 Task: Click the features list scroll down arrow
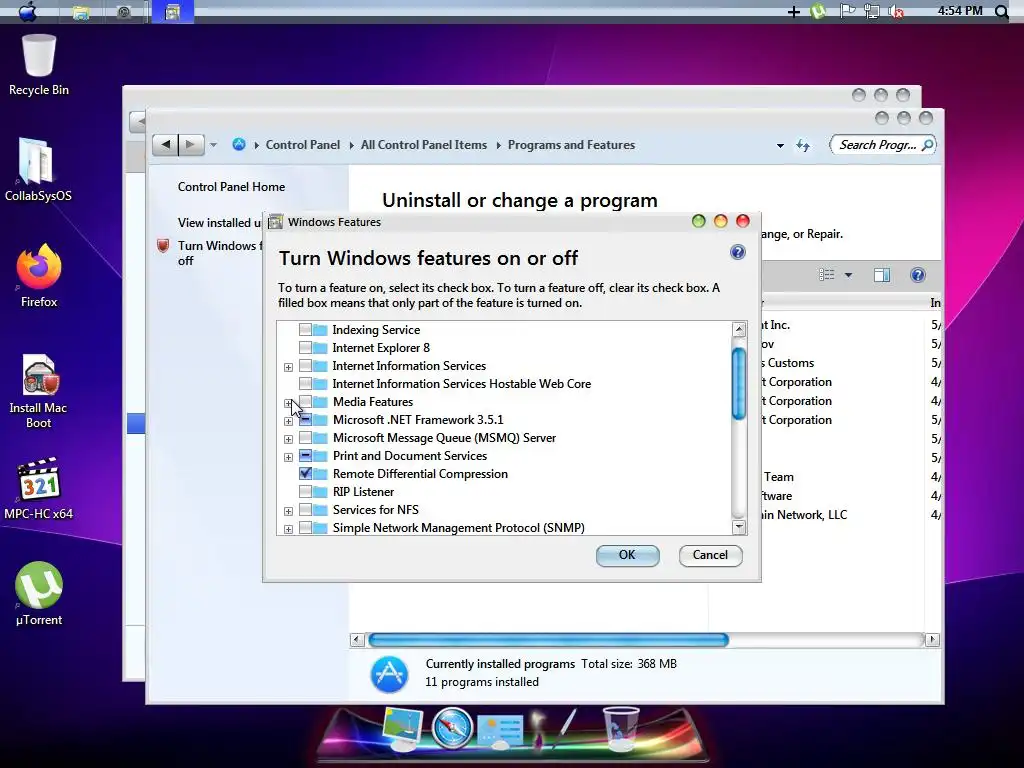(739, 527)
